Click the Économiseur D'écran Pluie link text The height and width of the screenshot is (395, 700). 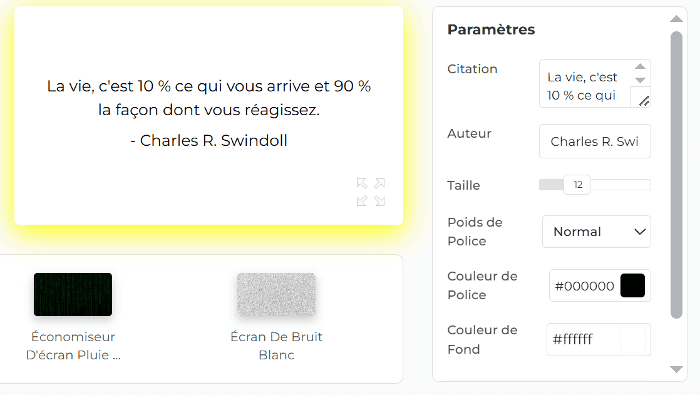pos(73,346)
